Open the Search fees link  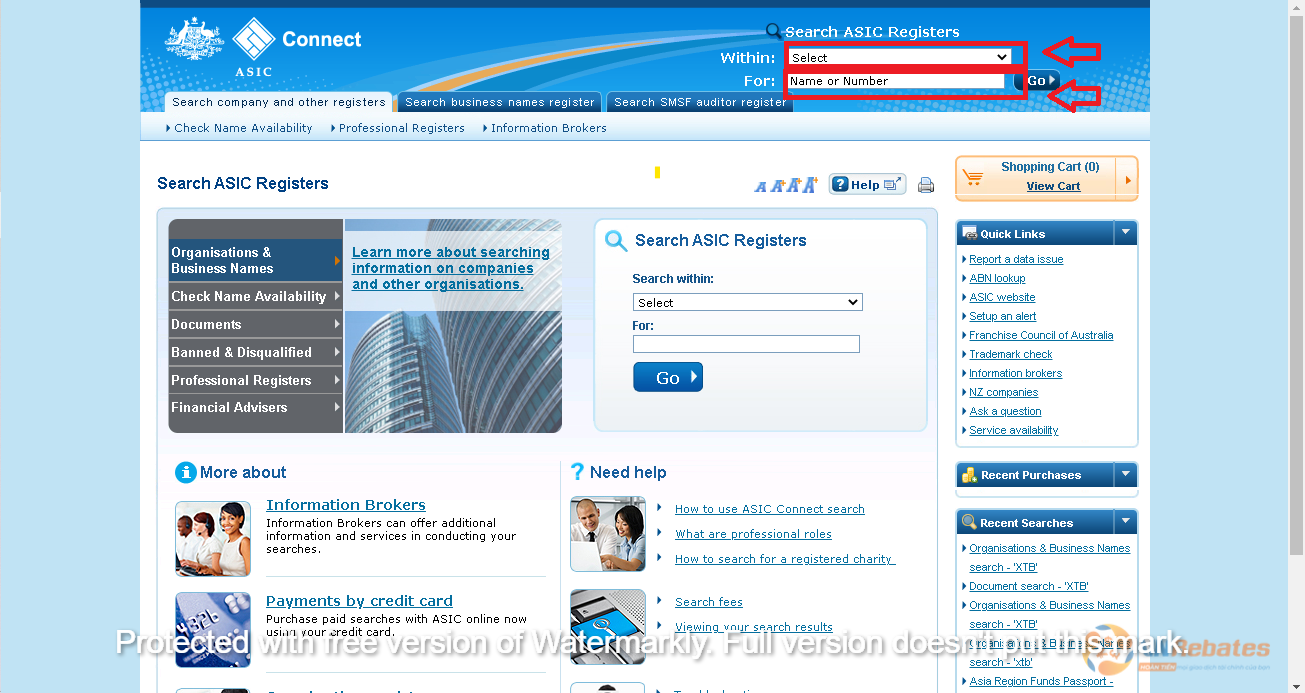pos(709,602)
